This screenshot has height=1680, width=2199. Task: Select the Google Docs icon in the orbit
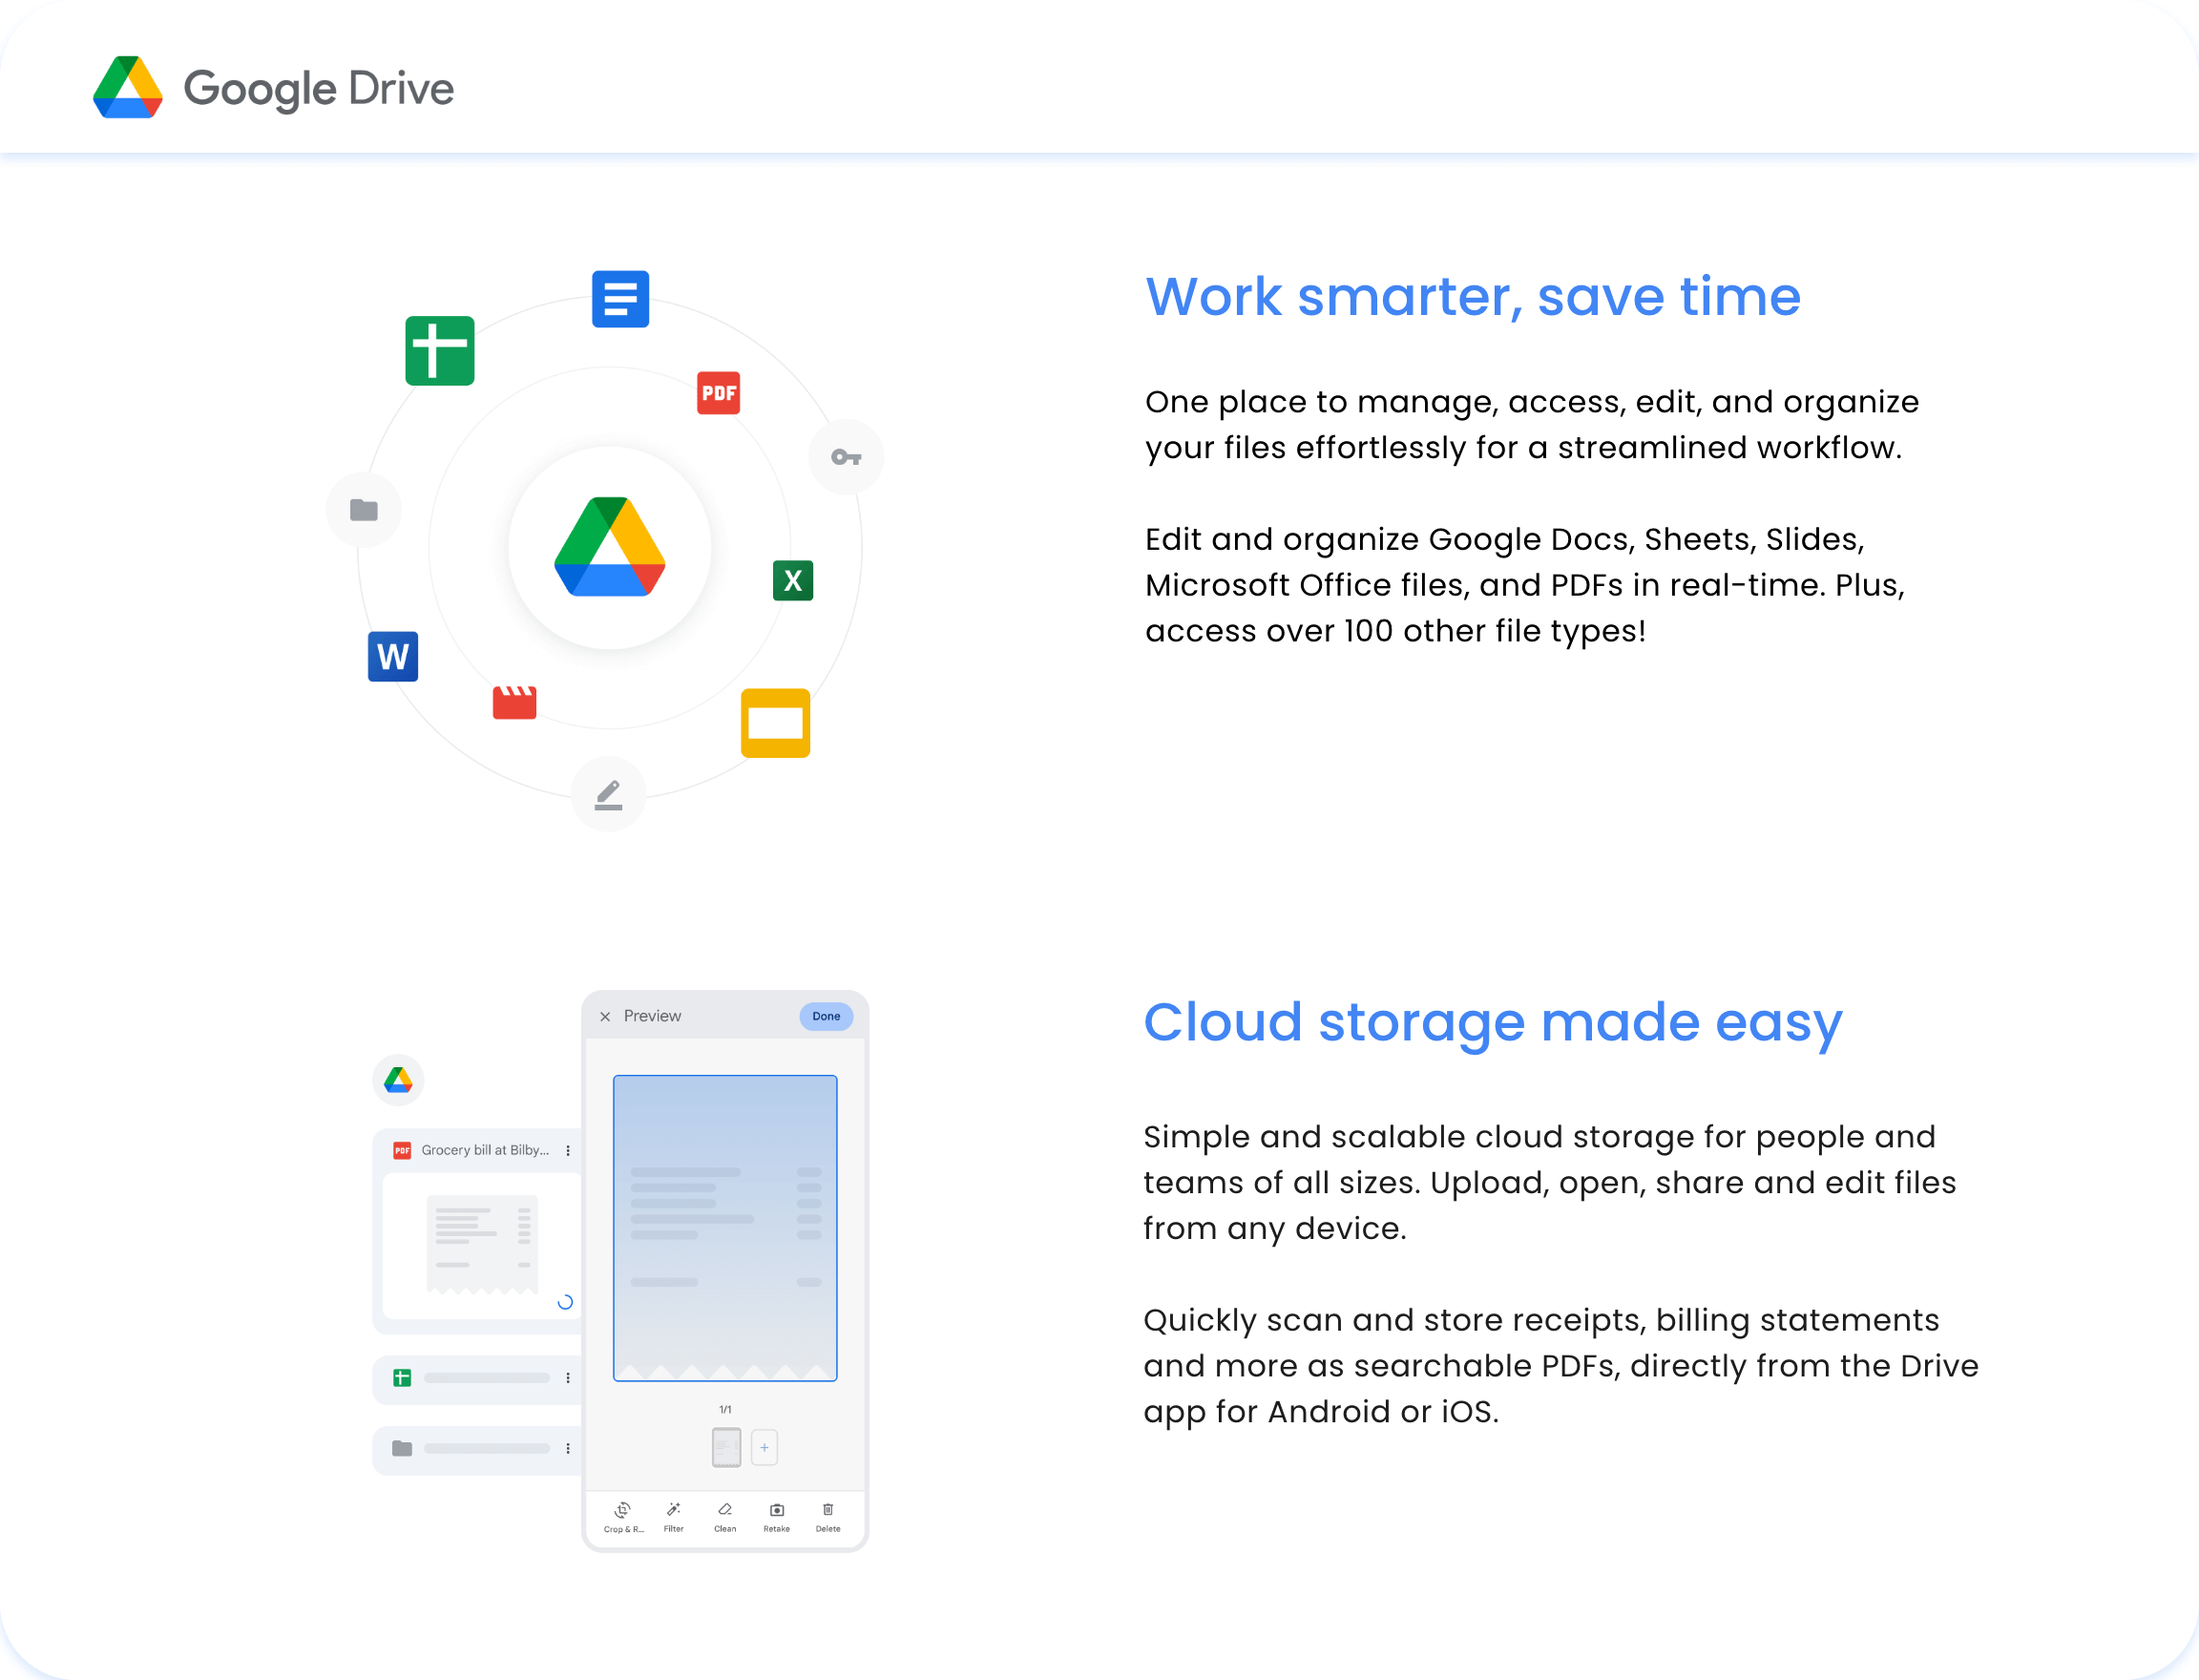(620, 299)
